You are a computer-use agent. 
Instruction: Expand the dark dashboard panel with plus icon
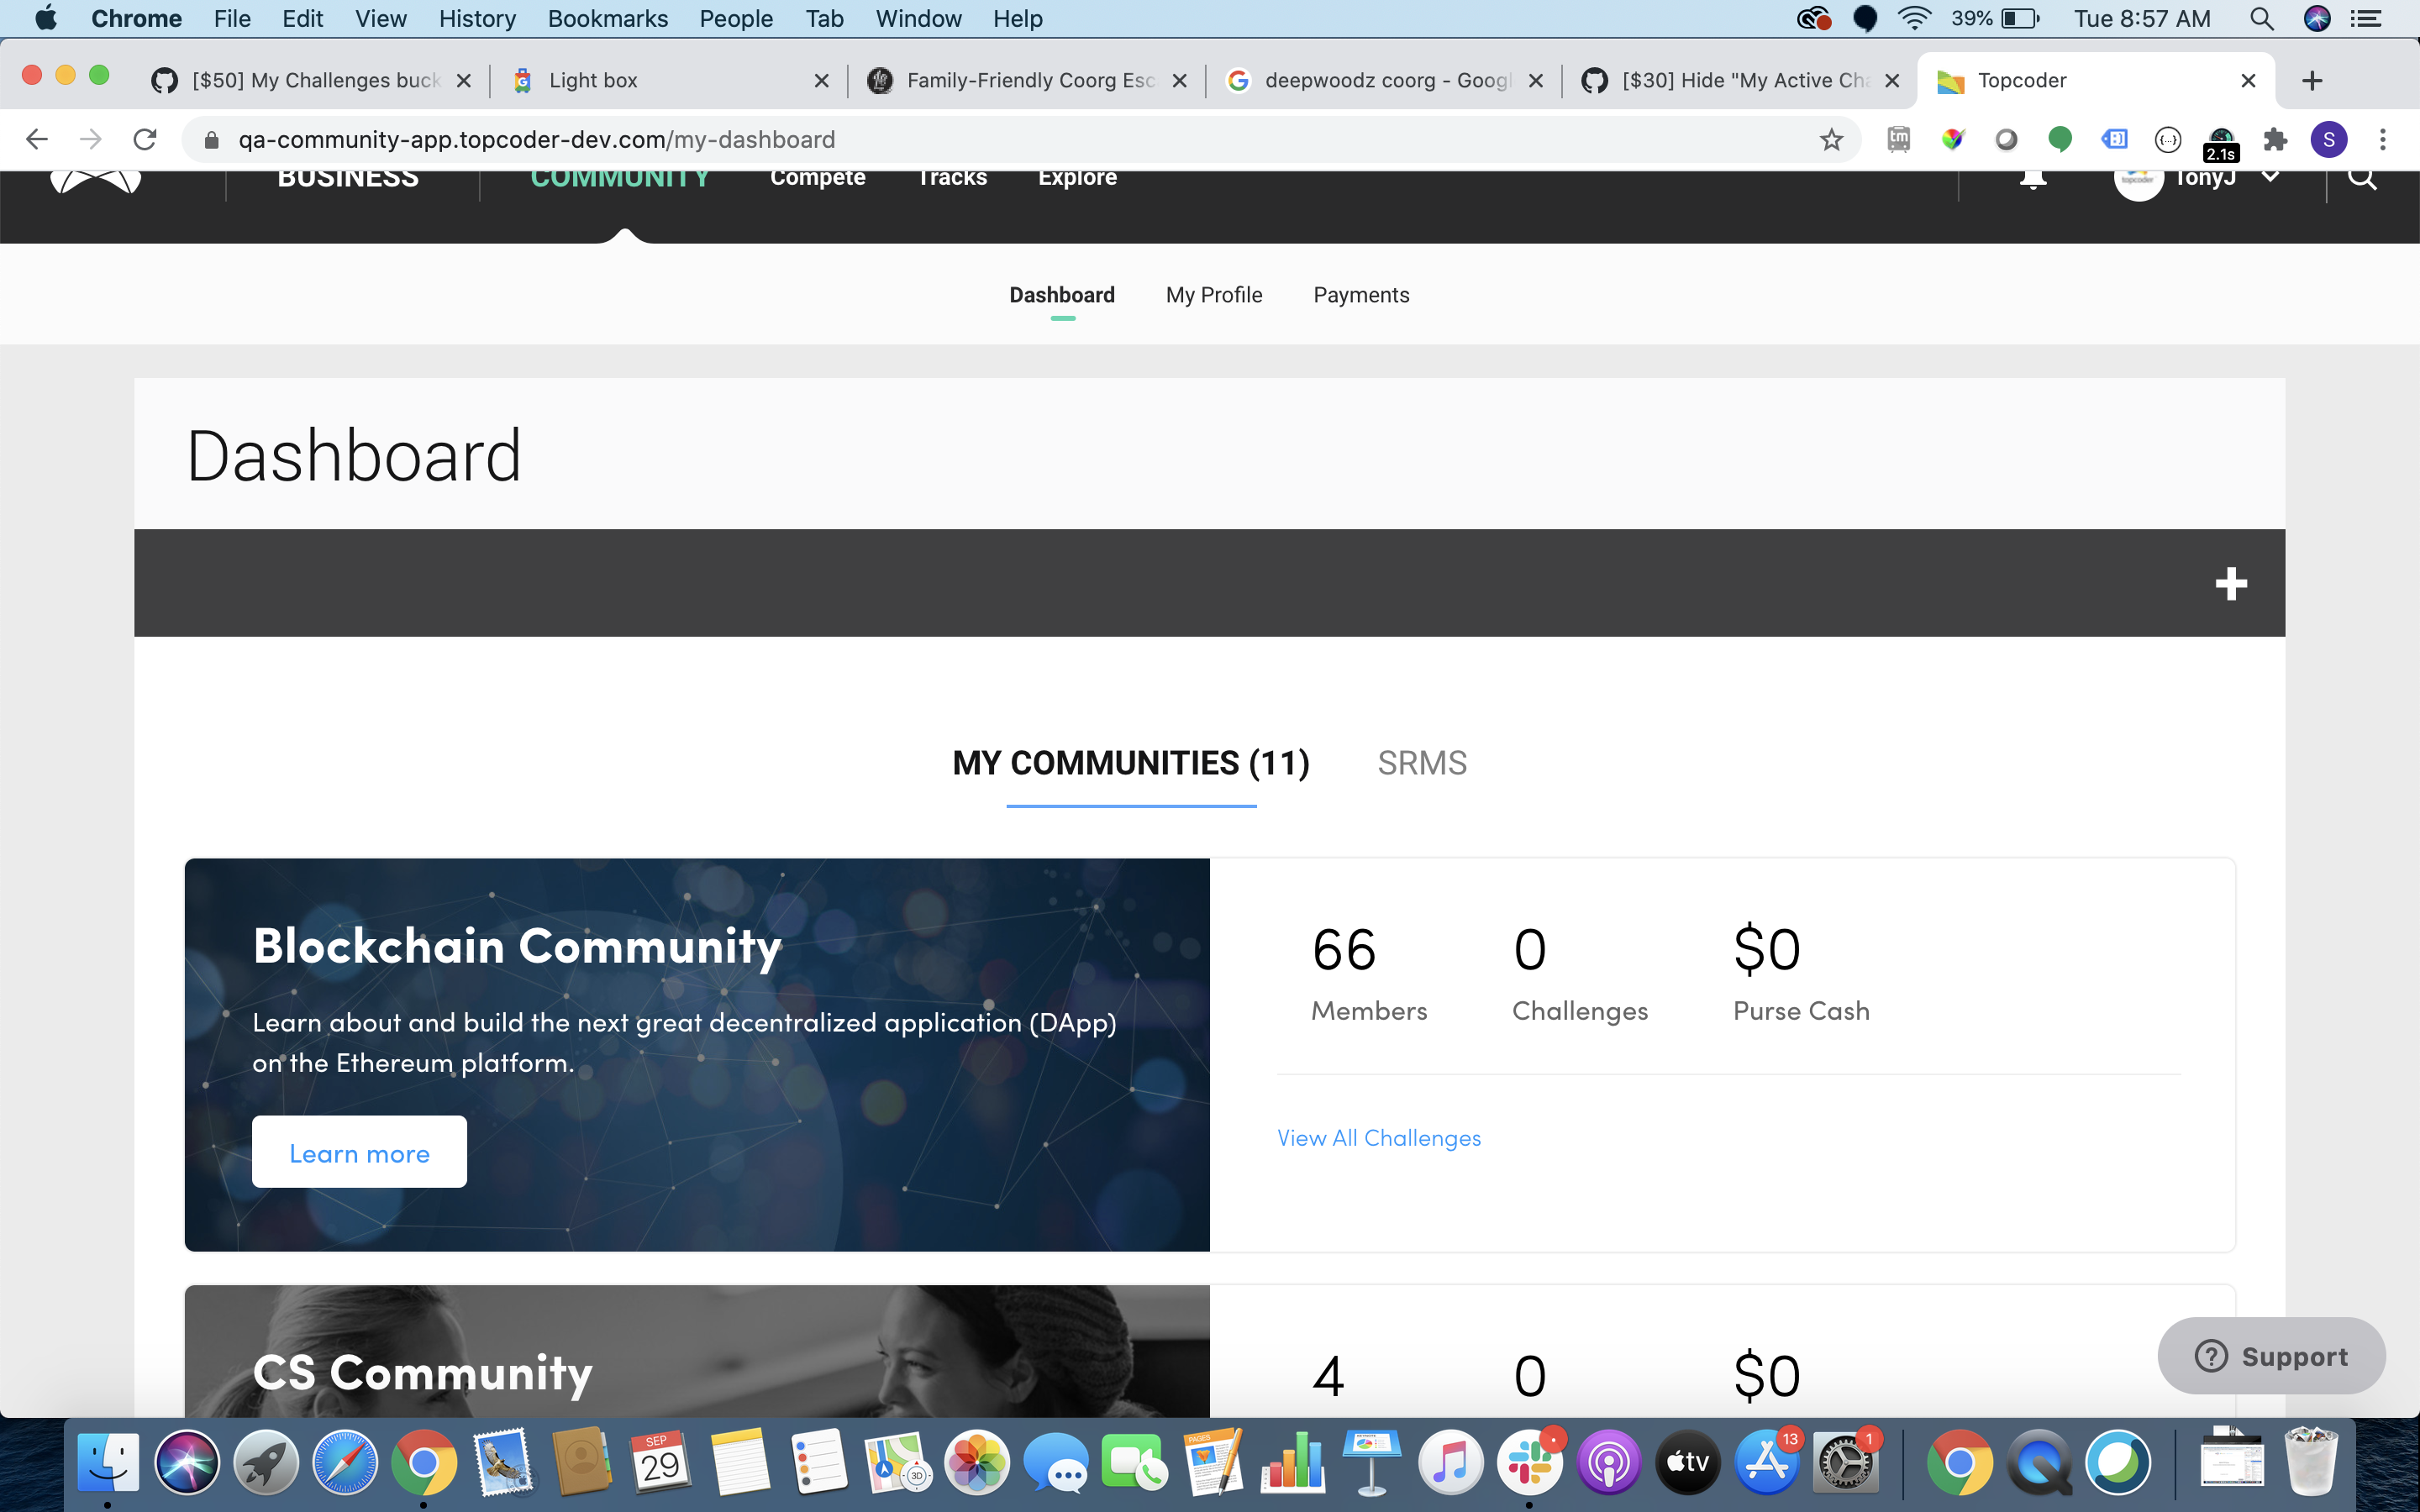pyautogui.click(x=2230, y=583)
